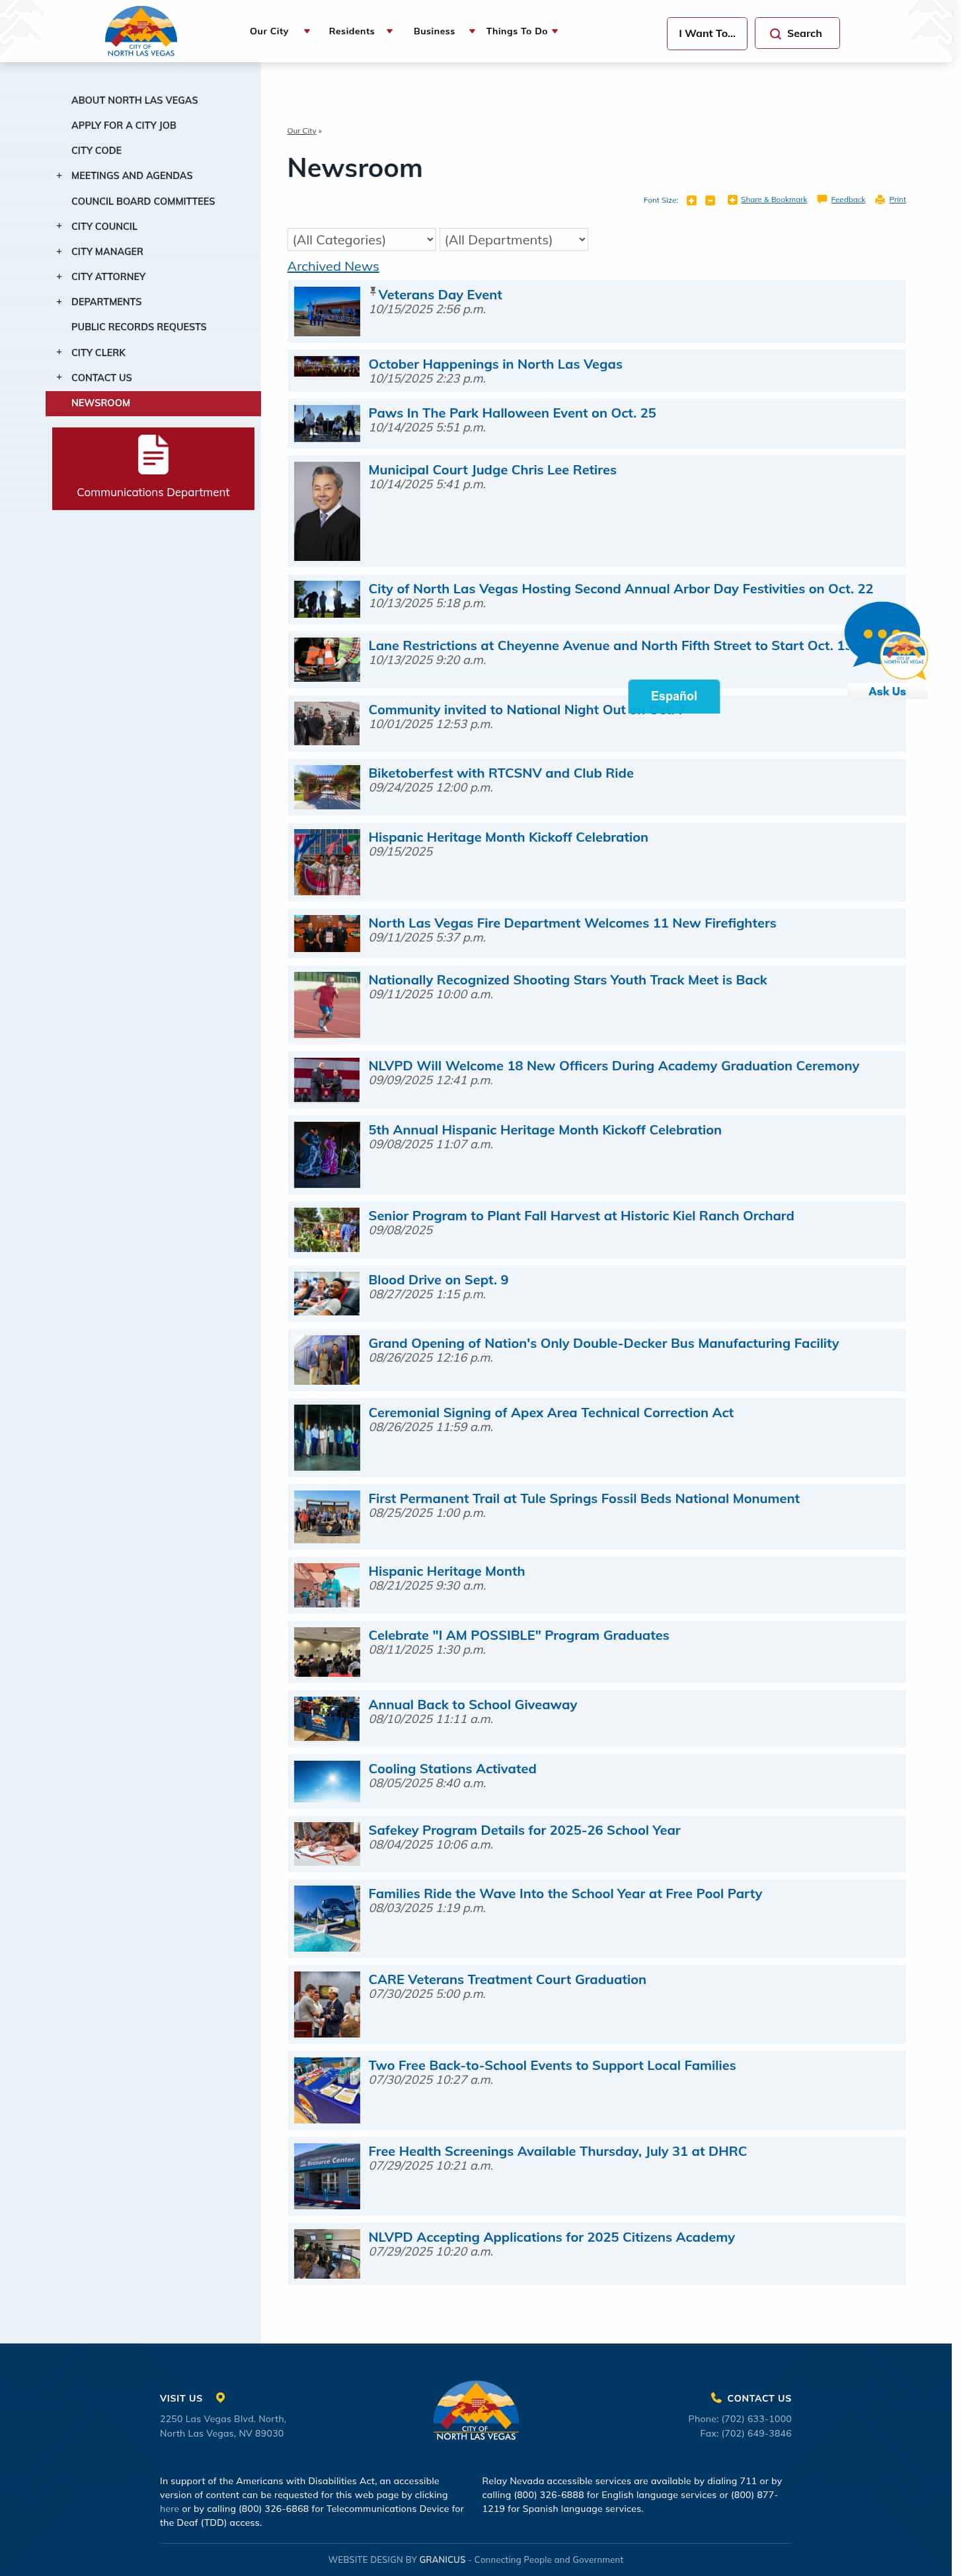This screenshot has width=961, height=2576.
Task: Expand the Things To Do menu arrow
Action: tap(555, 31)
